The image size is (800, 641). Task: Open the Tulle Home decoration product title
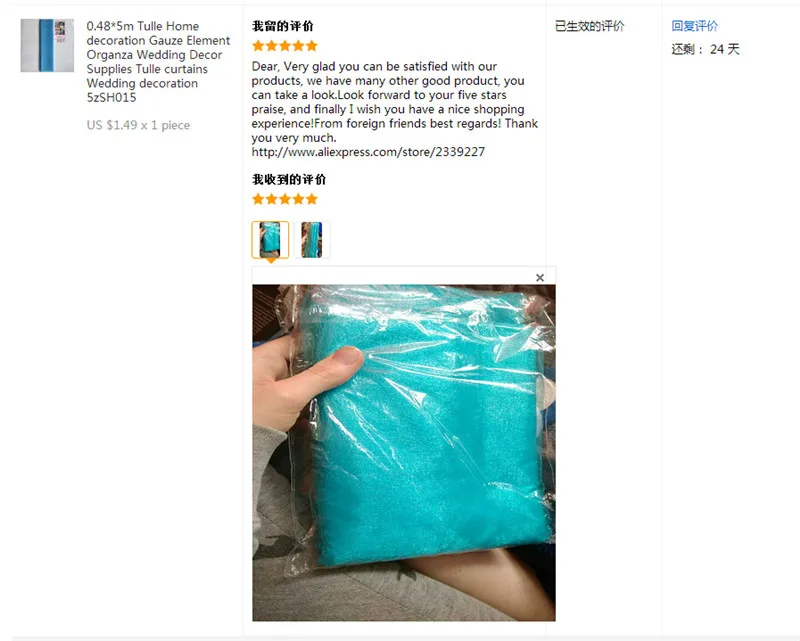coord(158,62)
